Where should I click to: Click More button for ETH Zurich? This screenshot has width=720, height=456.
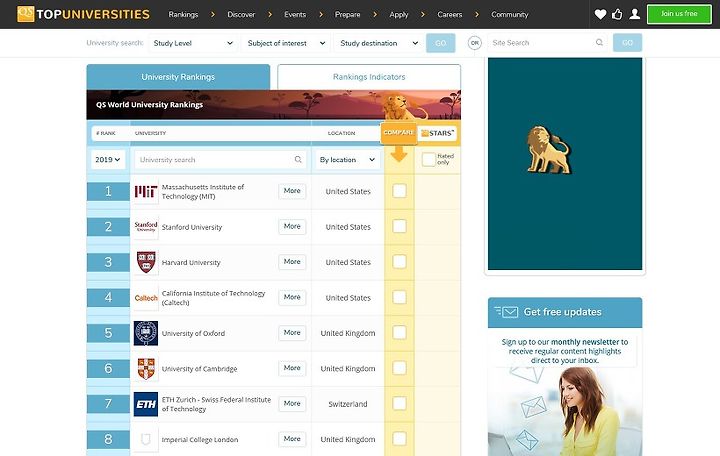(x=292, y=403)
